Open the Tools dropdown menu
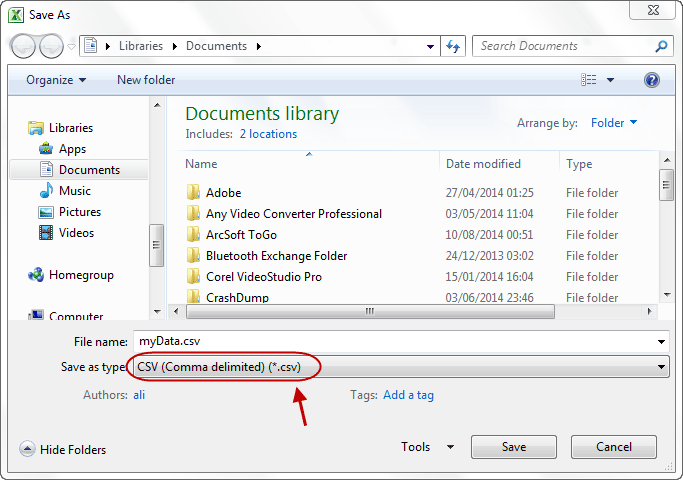The image size is (683, 480). click(427, 447)
